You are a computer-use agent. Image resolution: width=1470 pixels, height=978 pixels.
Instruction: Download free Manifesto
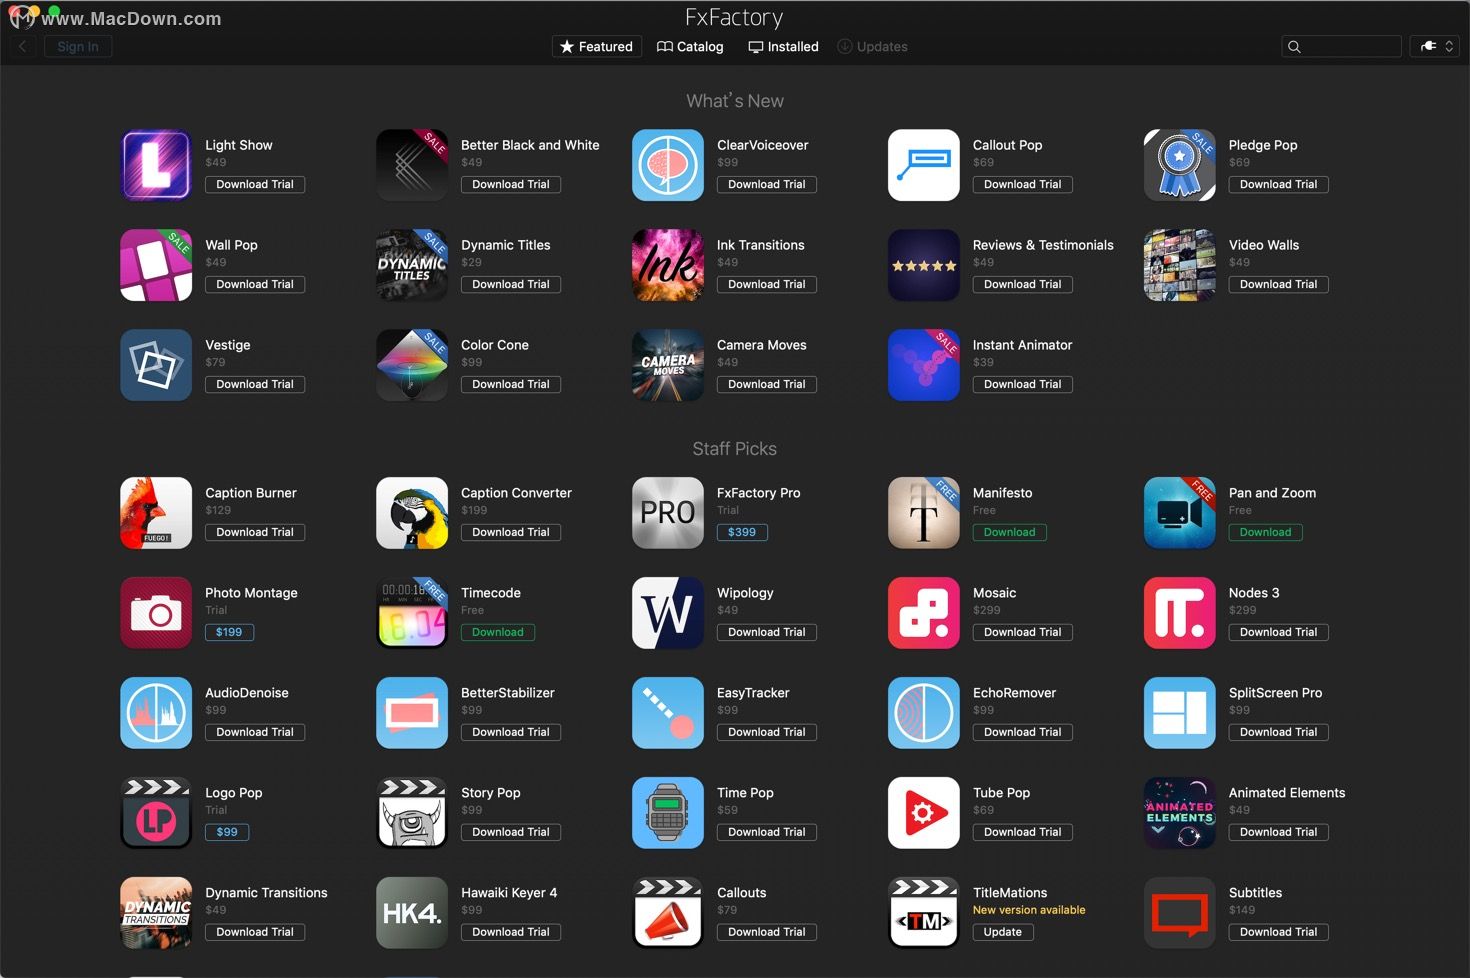pos(1010,533)
